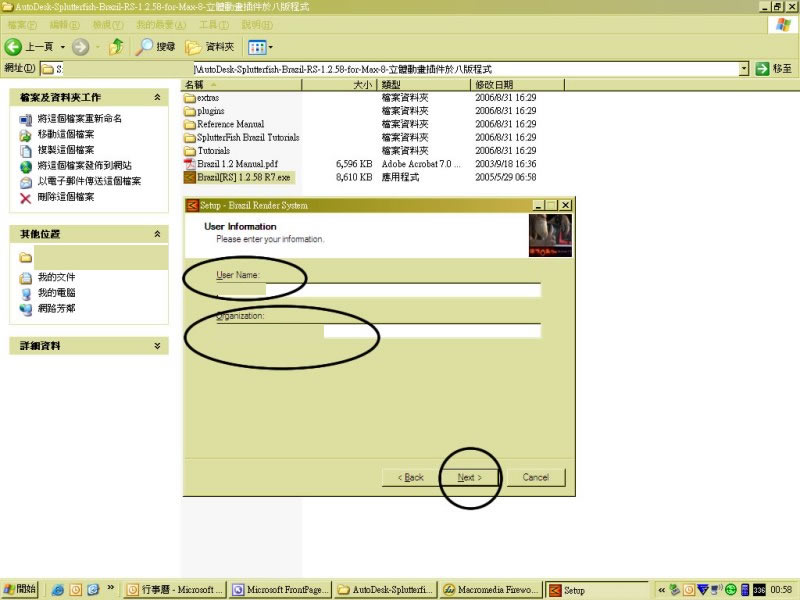Sort files by 大小 column header
800x600 pixels.
pos(339,85)
